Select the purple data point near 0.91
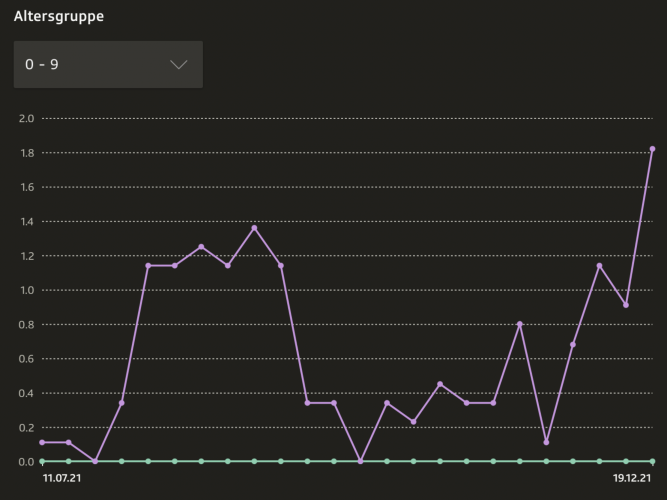This screenshot has width=667, height=500. [626, 305]
